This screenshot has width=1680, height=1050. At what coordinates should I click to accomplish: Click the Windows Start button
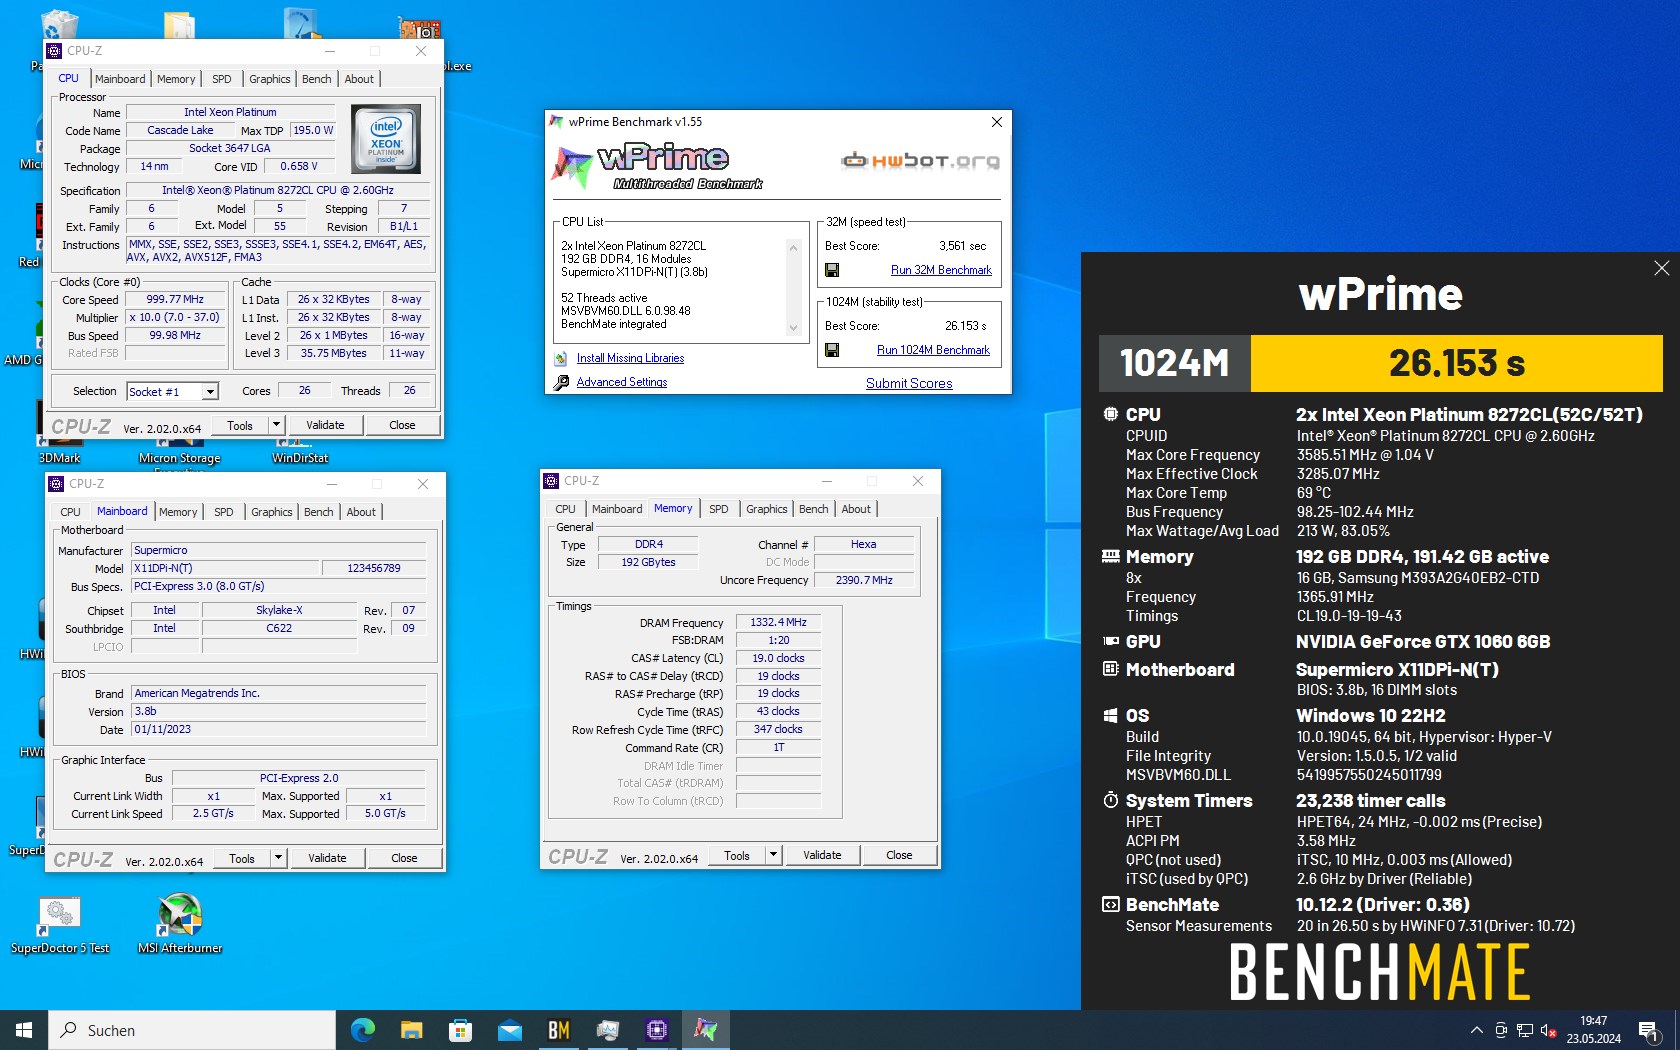tap(24, 1030)
